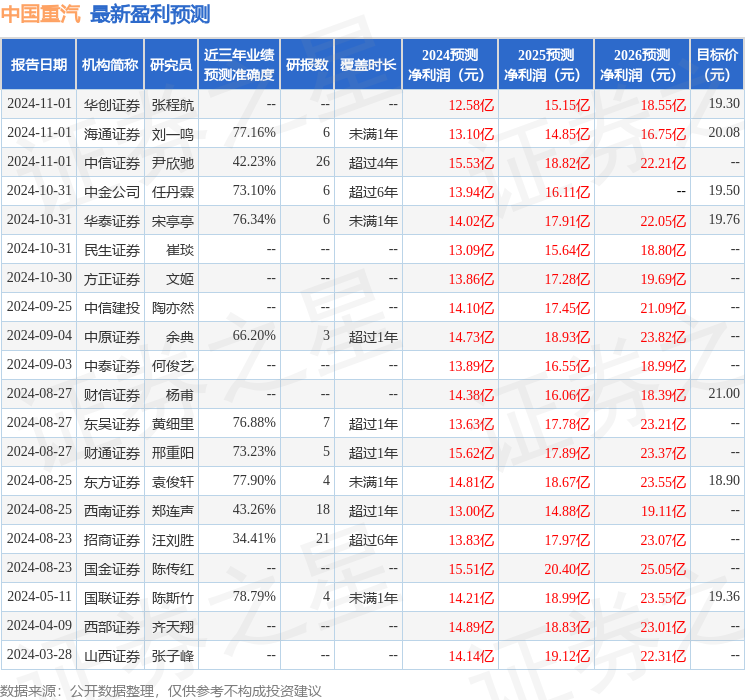
Task: Select 中原证券 institution cell
Action: (112, 337)
